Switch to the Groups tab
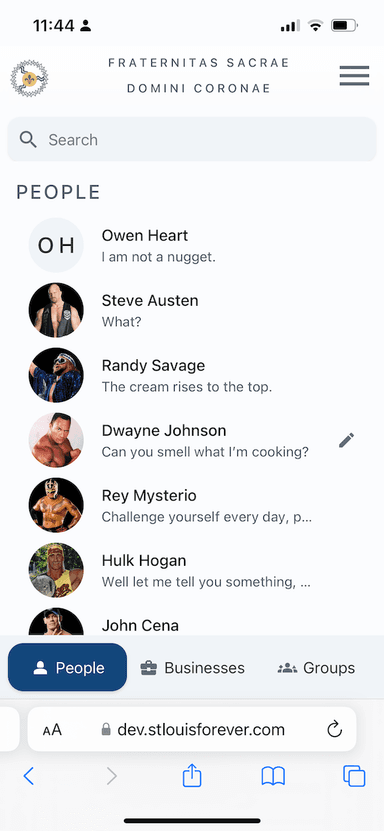 click(316, 668)
